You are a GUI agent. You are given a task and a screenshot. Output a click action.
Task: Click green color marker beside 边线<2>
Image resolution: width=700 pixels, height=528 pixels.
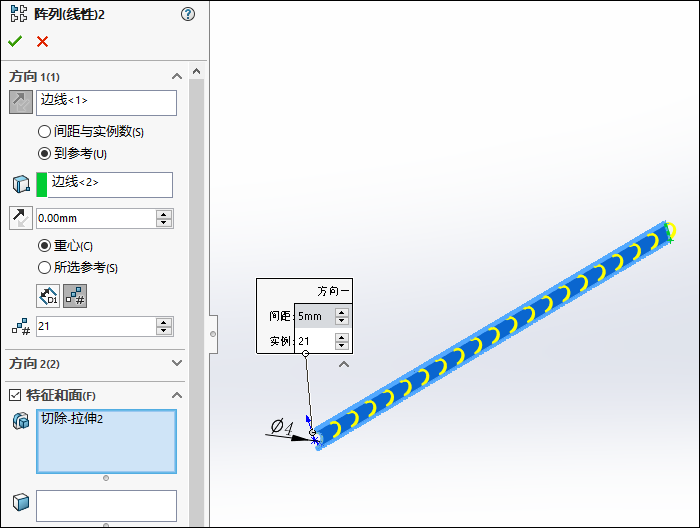(x=42, y=185)
